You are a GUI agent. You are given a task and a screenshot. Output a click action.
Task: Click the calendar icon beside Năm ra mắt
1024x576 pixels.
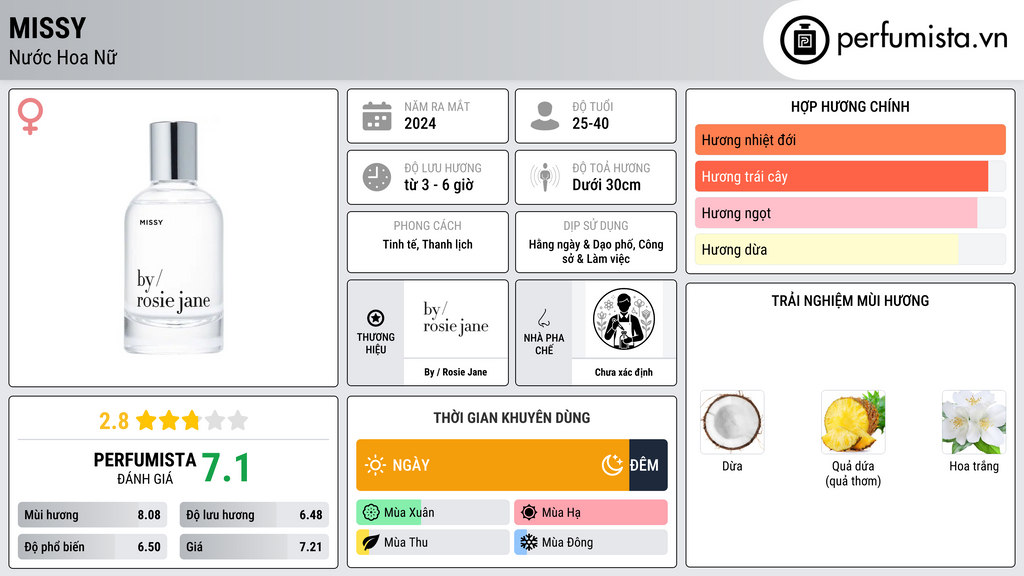tap(377, 116)
